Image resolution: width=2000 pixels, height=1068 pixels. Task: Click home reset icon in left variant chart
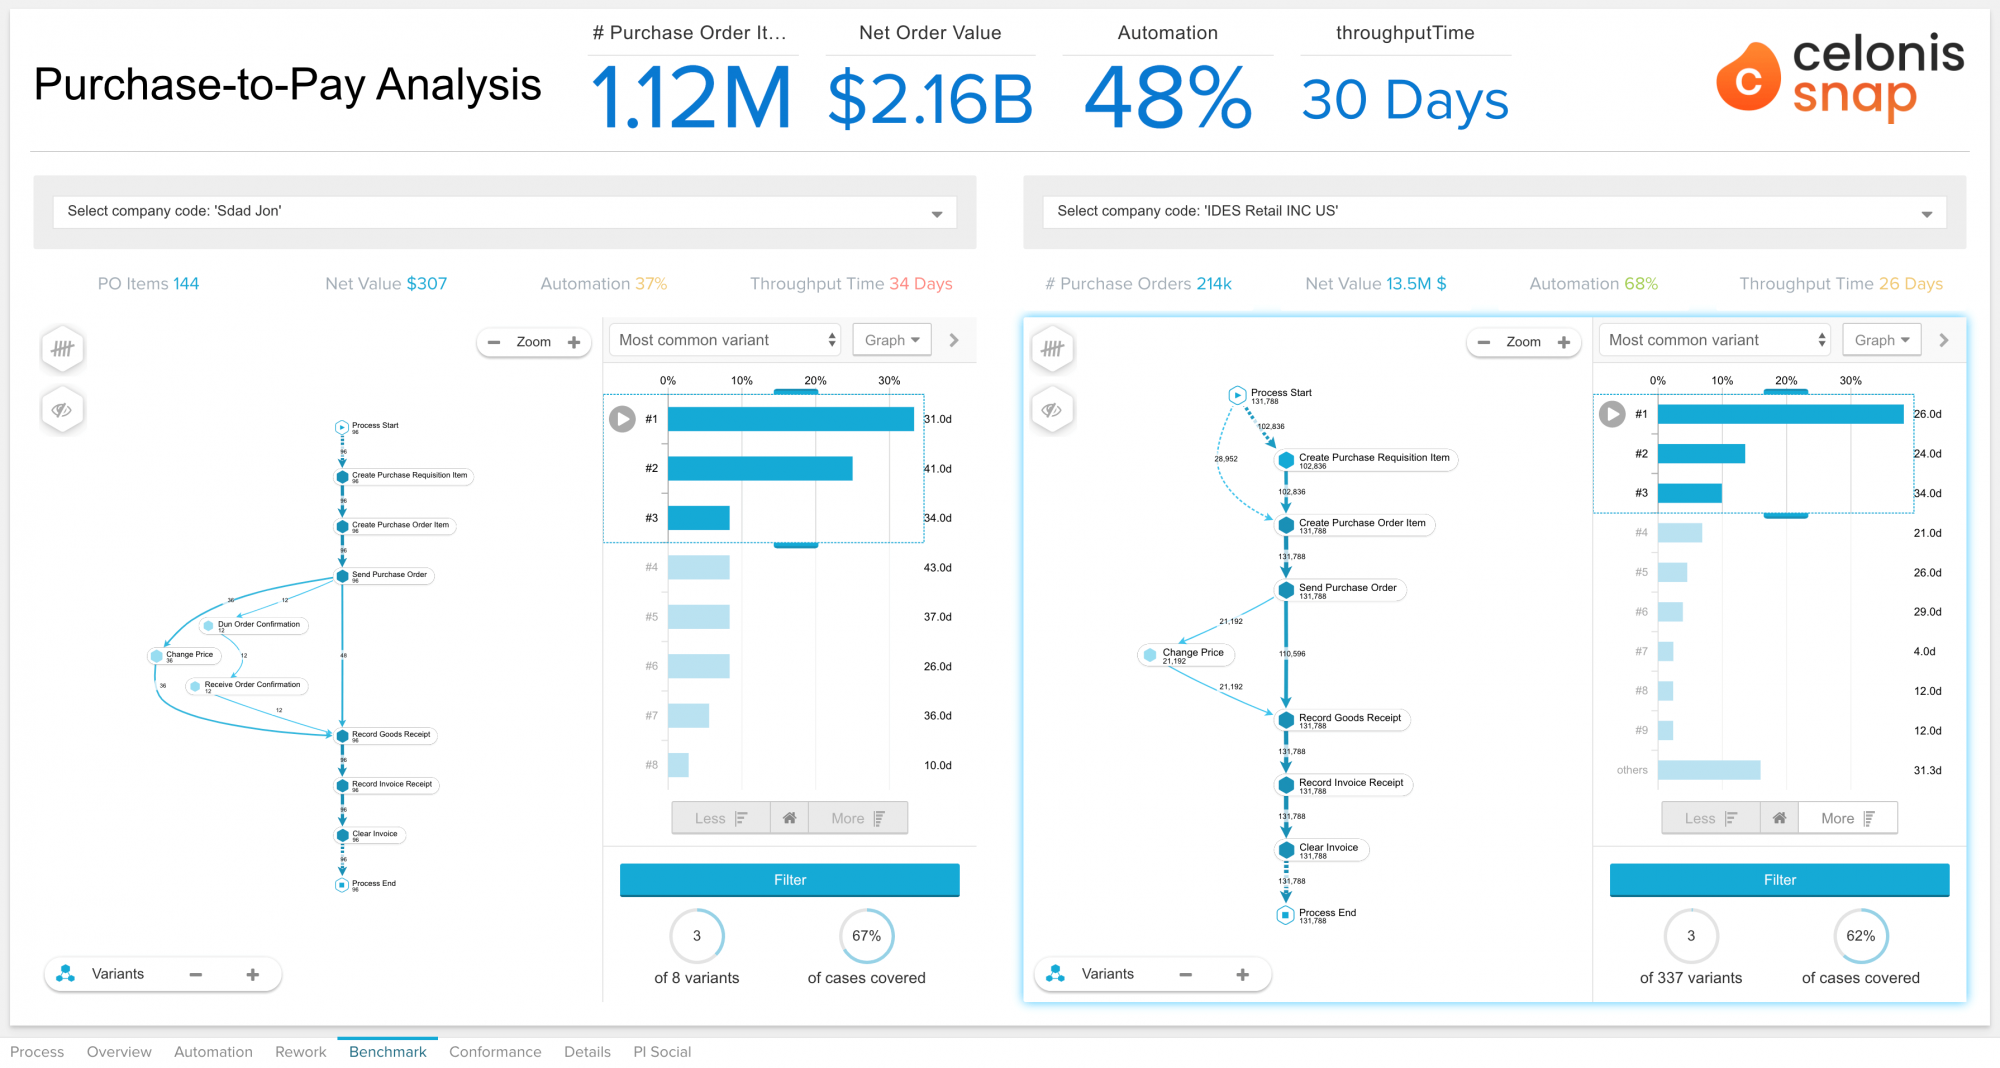pos(789,818)
